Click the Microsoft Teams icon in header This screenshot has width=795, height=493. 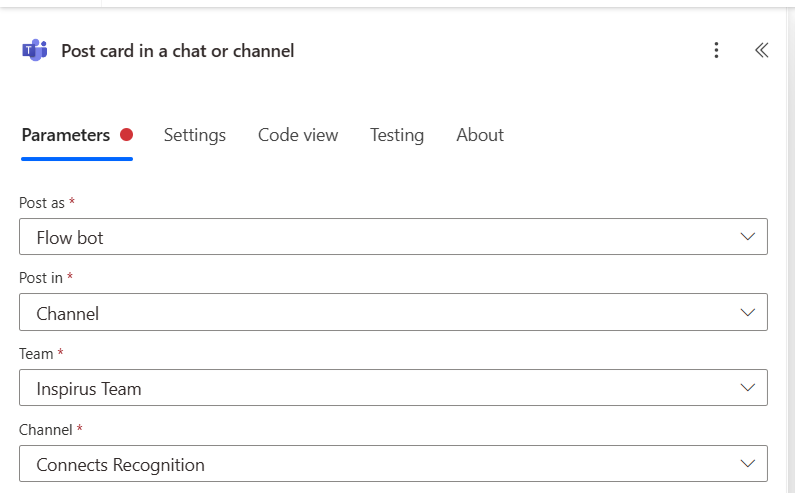(34, 50)
